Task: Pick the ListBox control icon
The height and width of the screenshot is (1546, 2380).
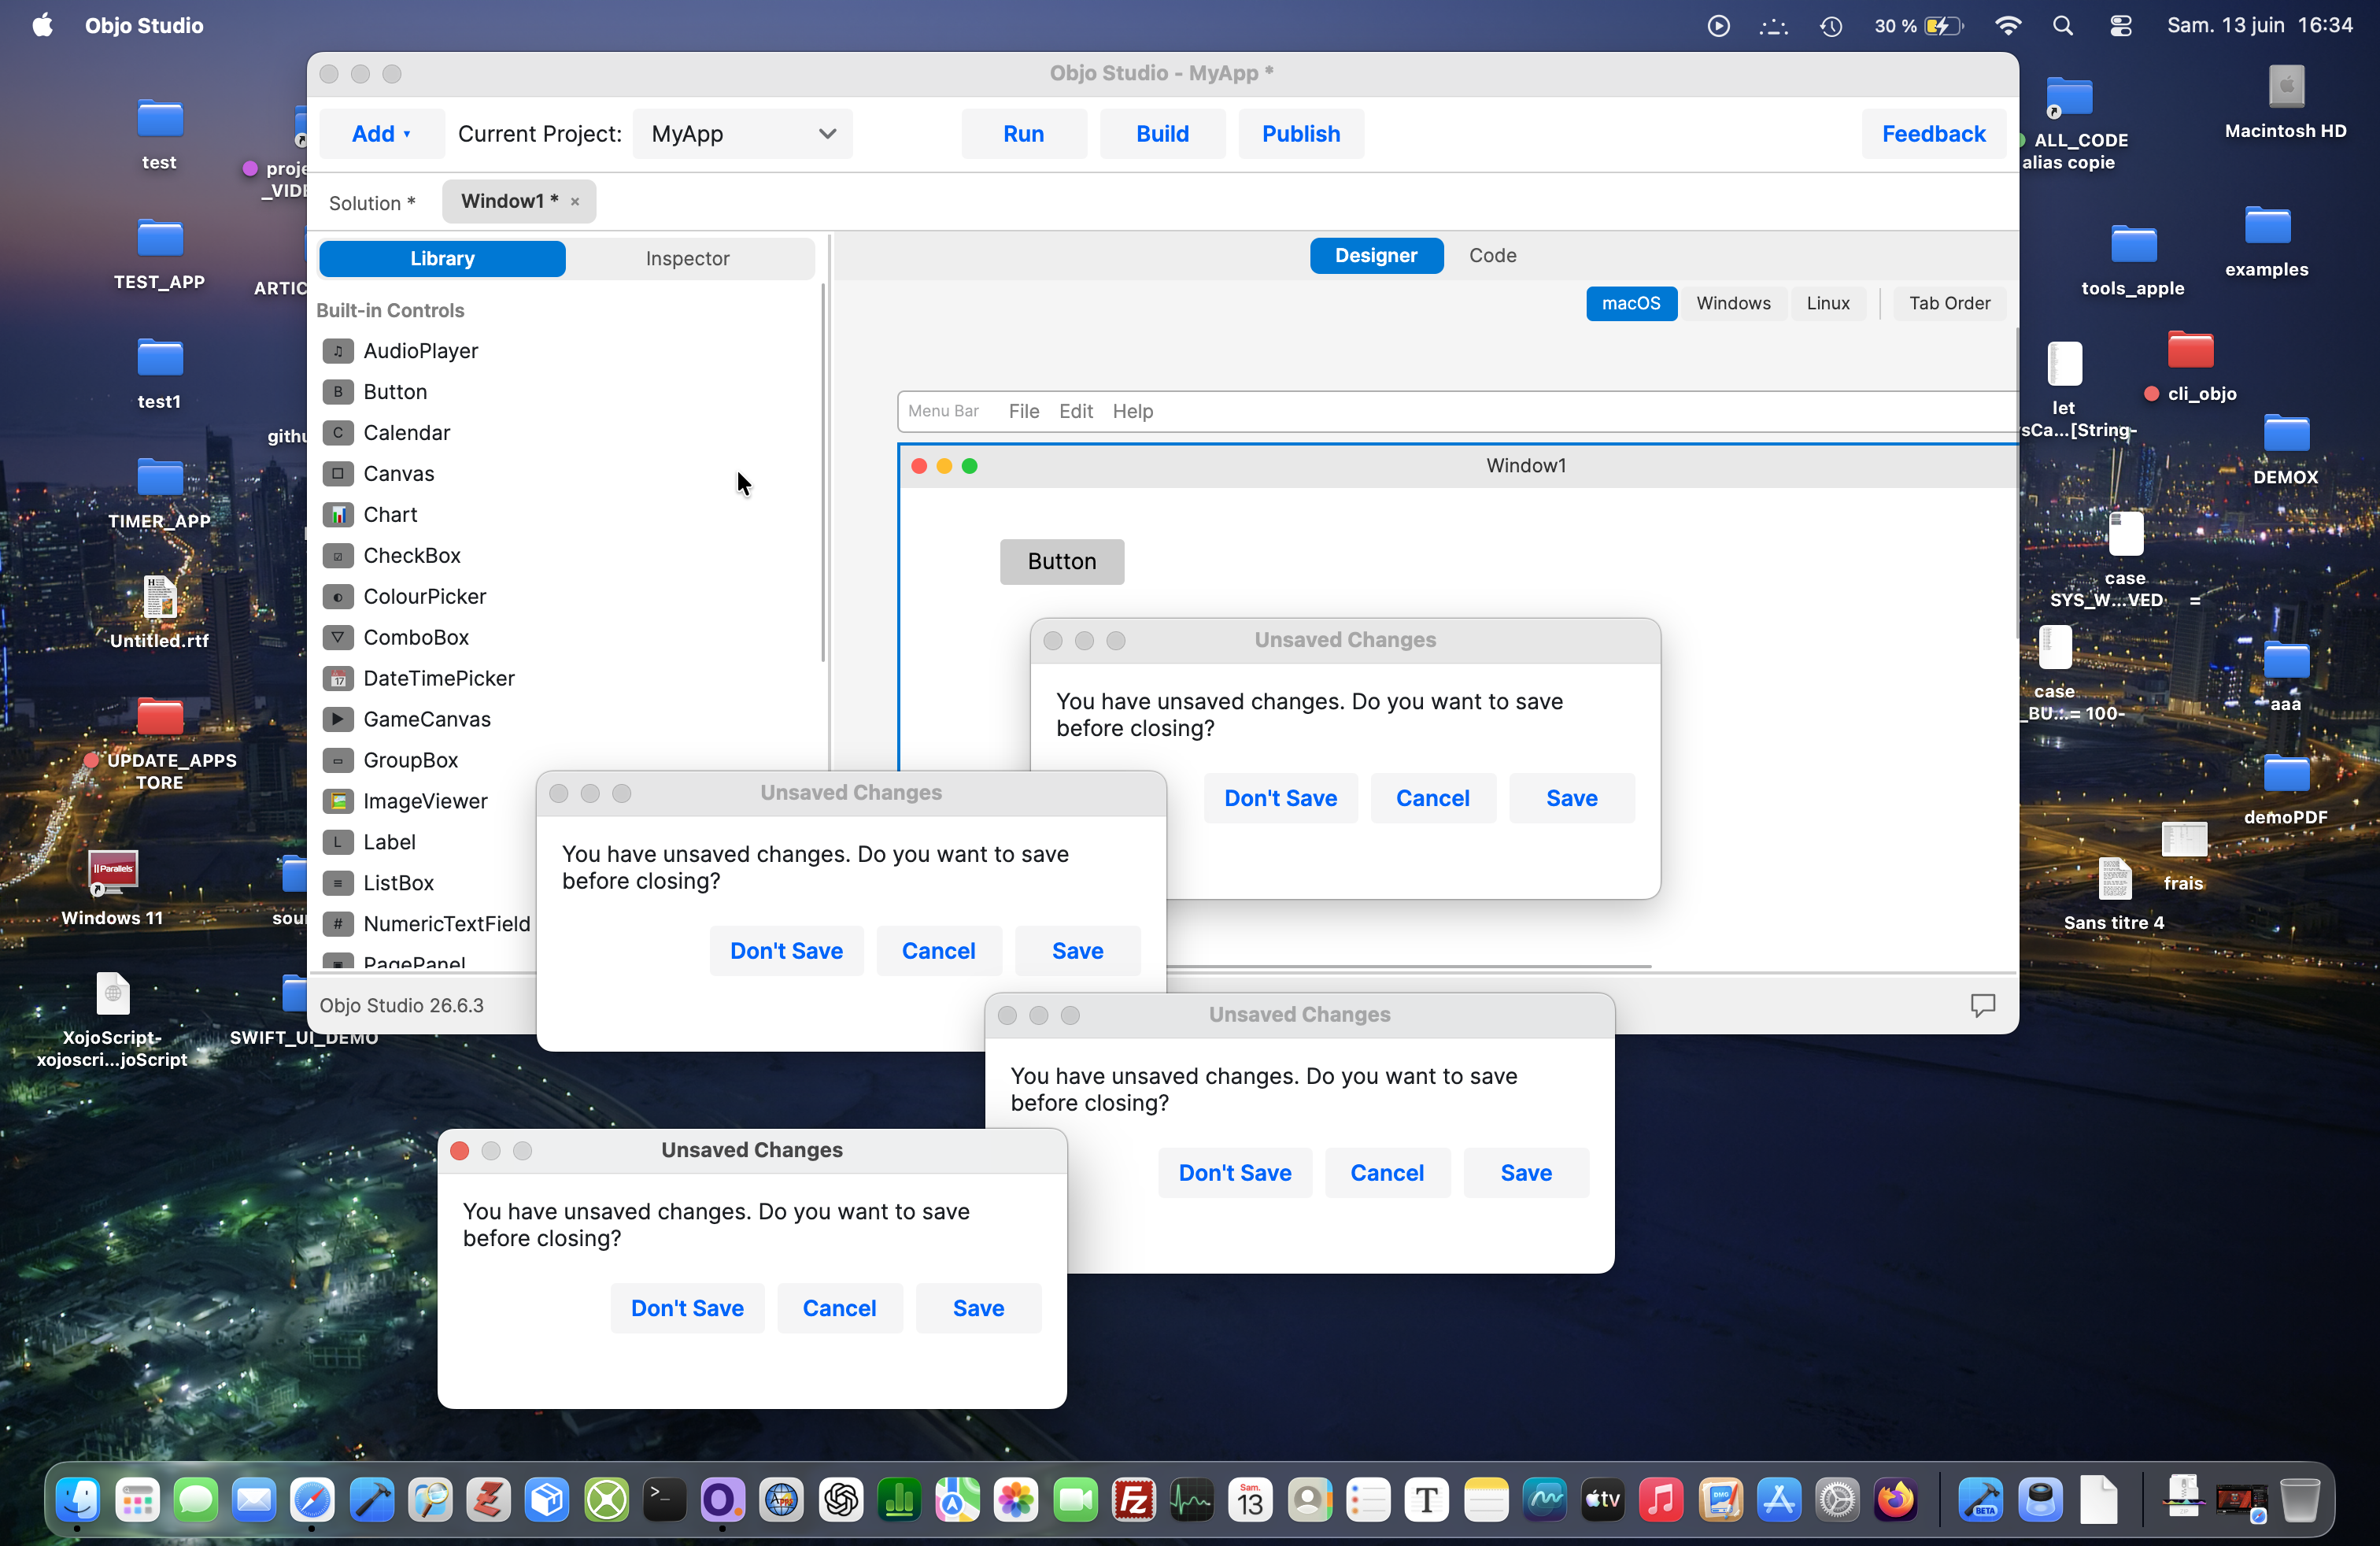Action: [x=338, y=884]
